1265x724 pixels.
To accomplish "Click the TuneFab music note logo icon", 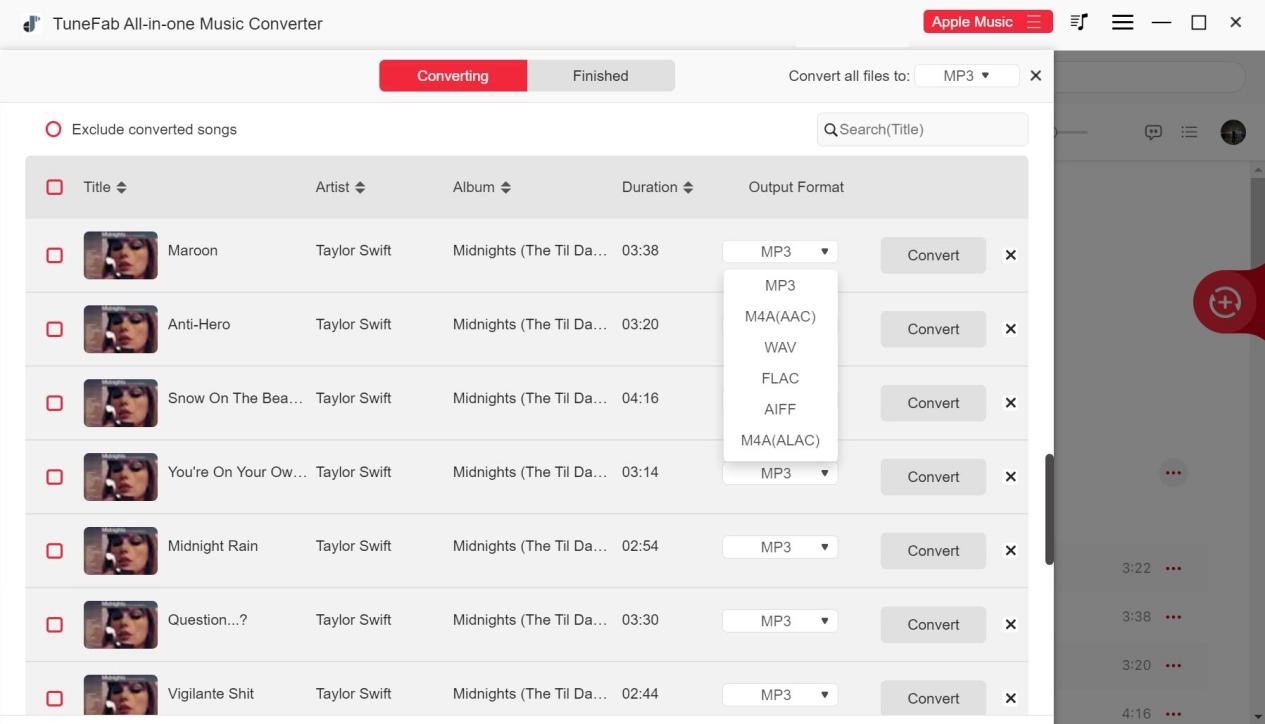I will click(31, 21).
